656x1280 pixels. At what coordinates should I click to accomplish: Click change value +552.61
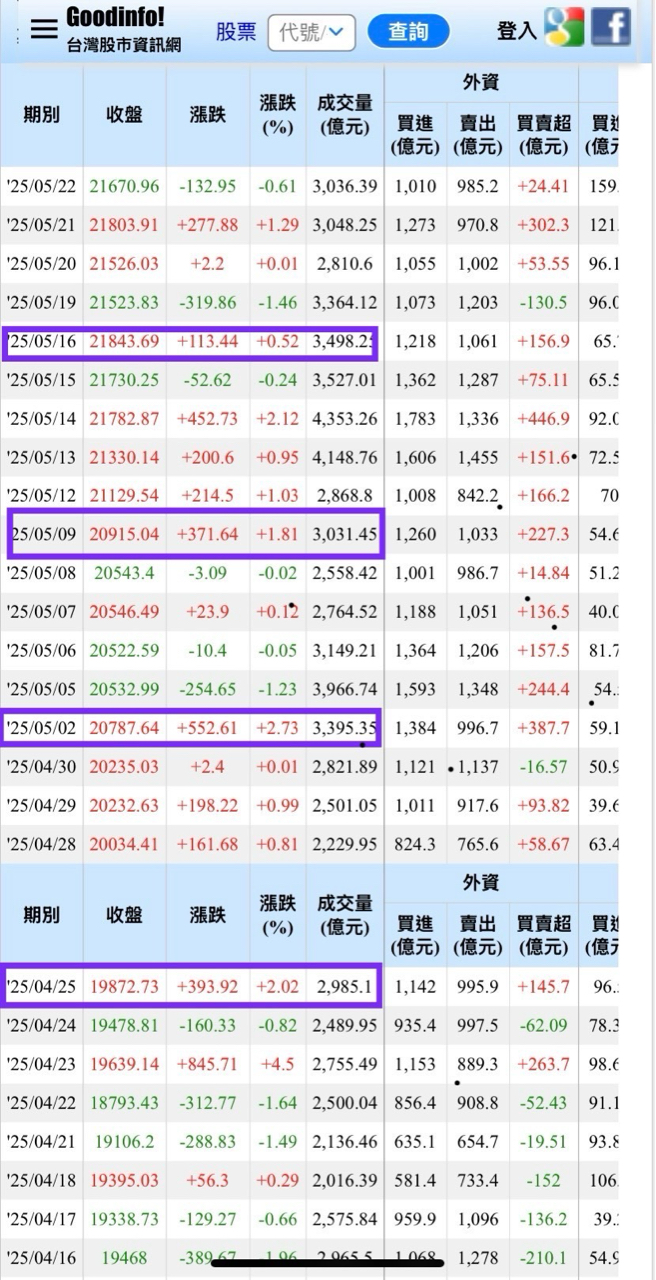[x=207, y=728]
